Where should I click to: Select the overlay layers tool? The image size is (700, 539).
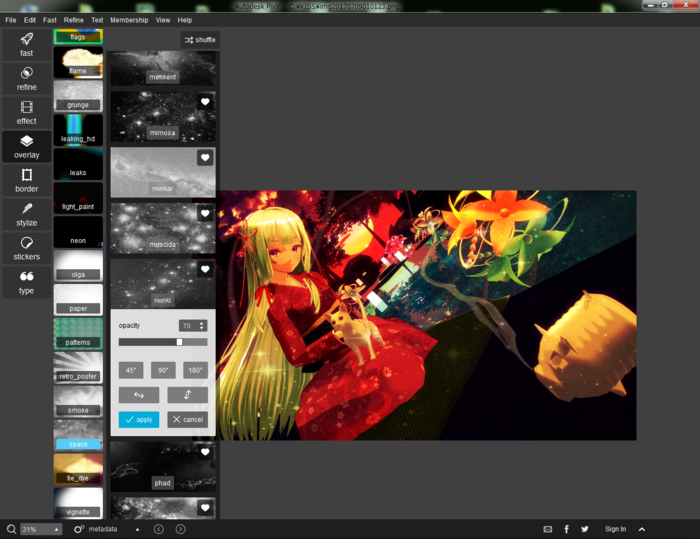(26, 146)
